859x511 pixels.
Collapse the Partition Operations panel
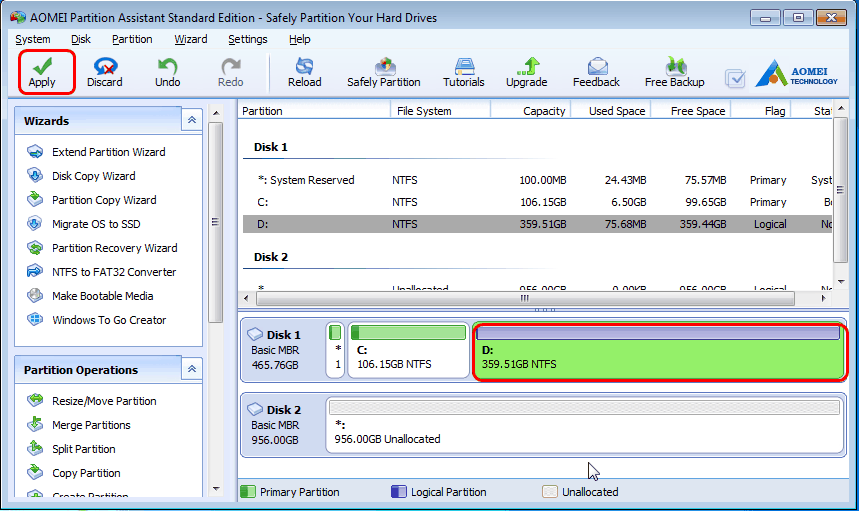click(x=192, y=369)
